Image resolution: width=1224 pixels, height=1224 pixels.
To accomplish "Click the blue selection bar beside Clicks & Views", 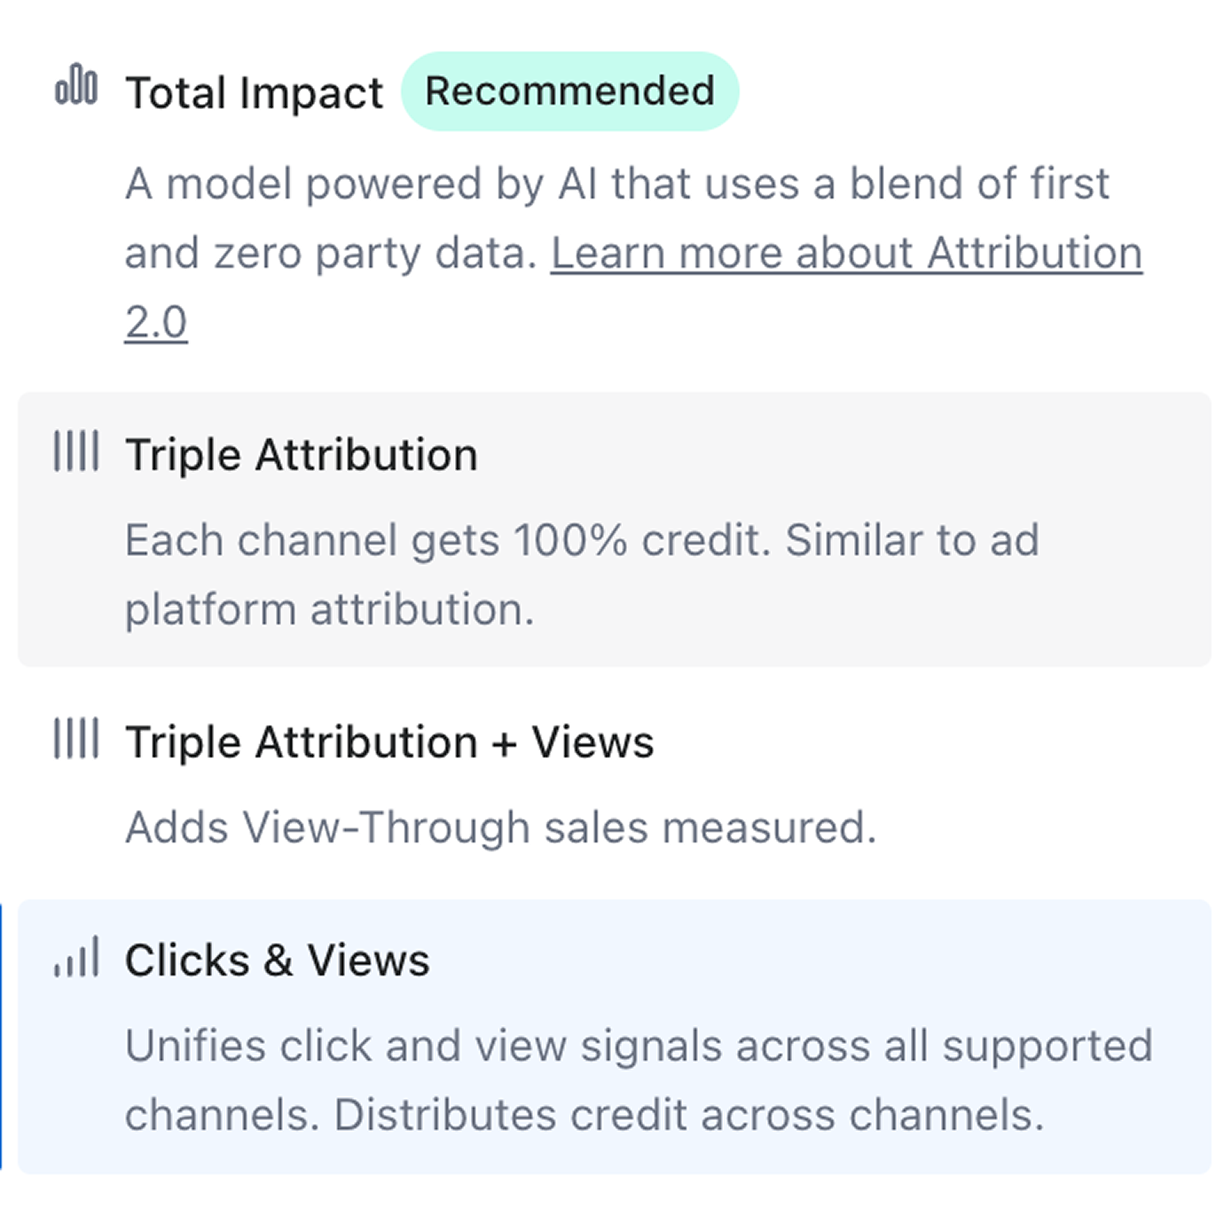I will (3, 1035).
